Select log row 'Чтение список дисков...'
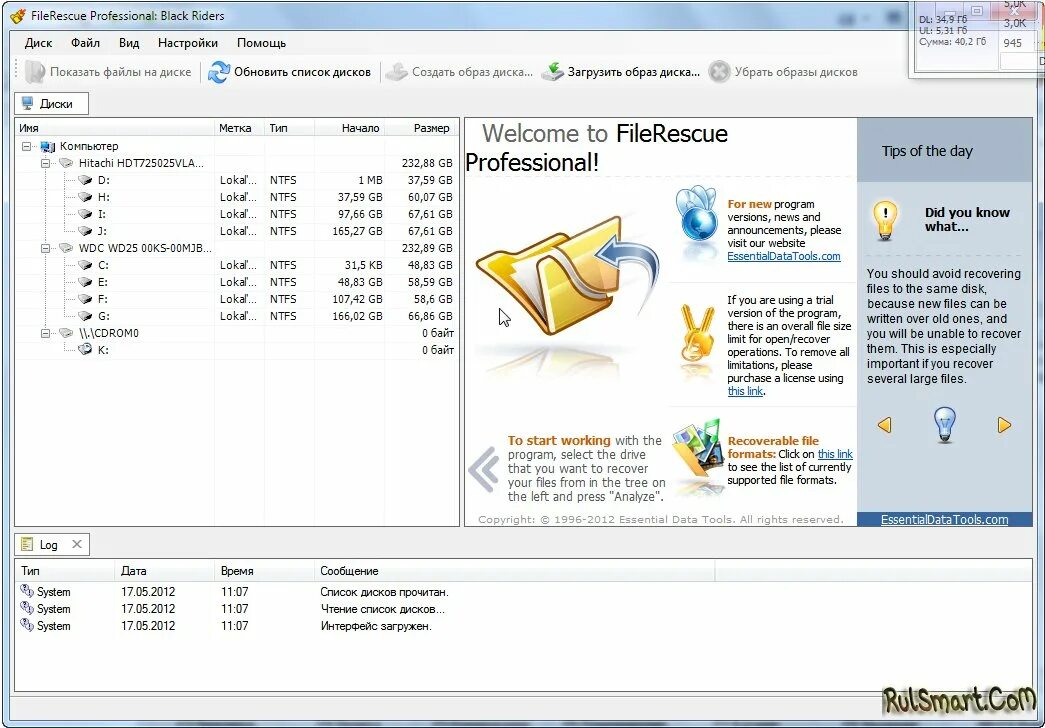 [523, 609]
